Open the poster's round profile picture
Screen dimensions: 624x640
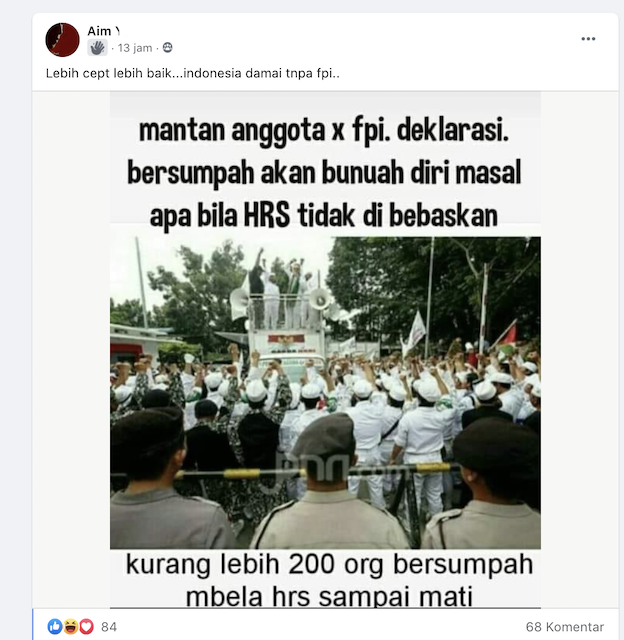62,40
